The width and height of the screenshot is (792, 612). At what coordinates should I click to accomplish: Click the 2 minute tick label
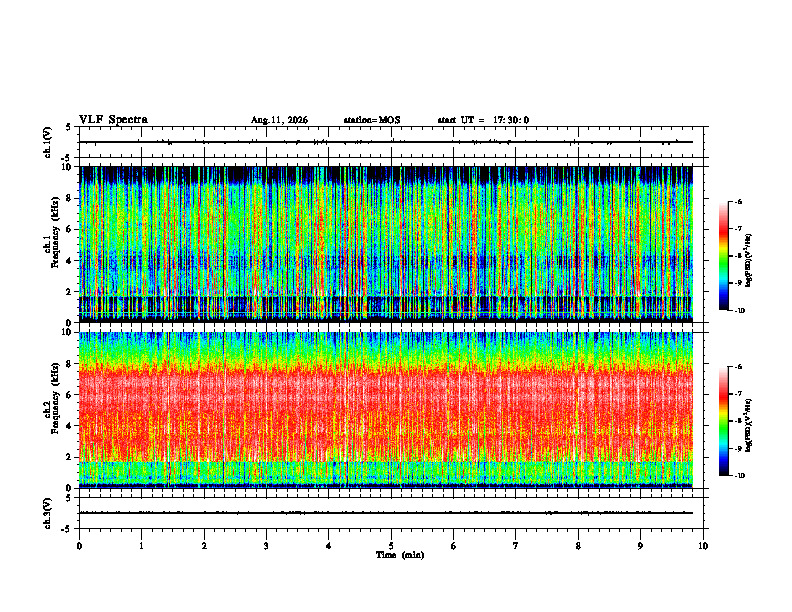click(x=204, y=546)
